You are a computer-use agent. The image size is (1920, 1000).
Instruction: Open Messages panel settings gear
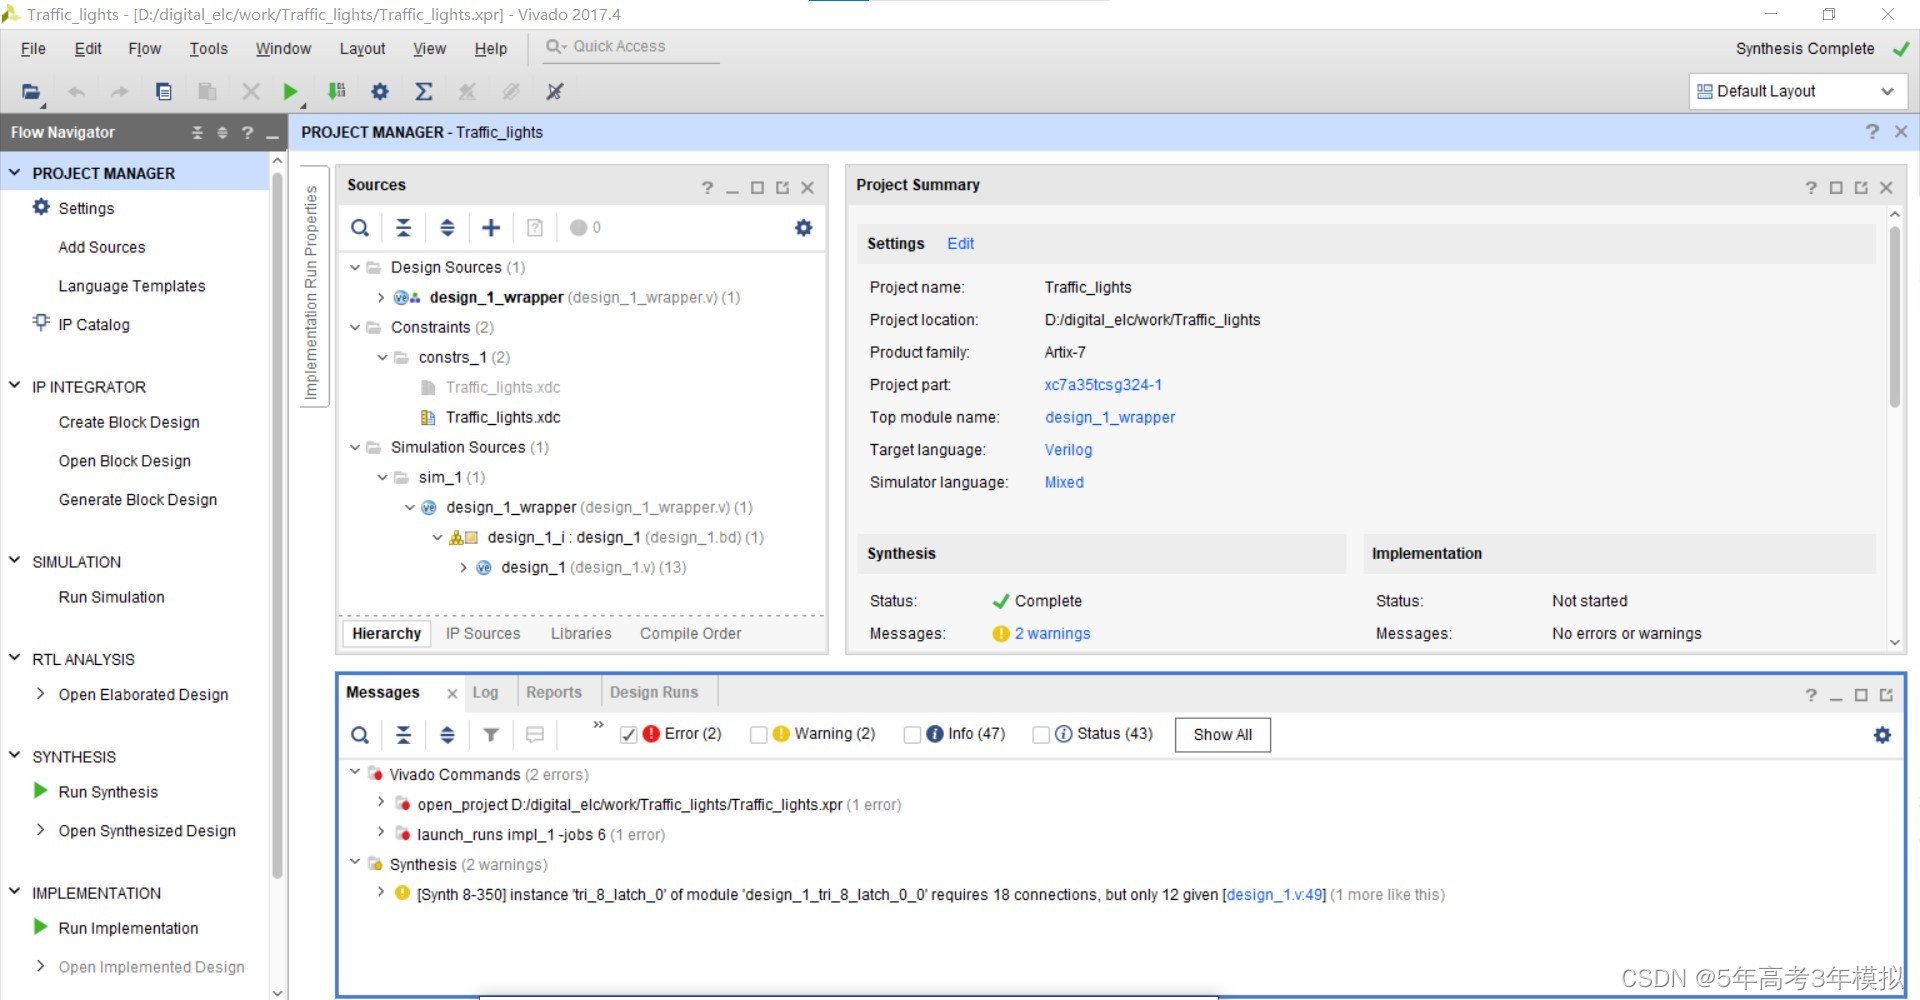1882,735
